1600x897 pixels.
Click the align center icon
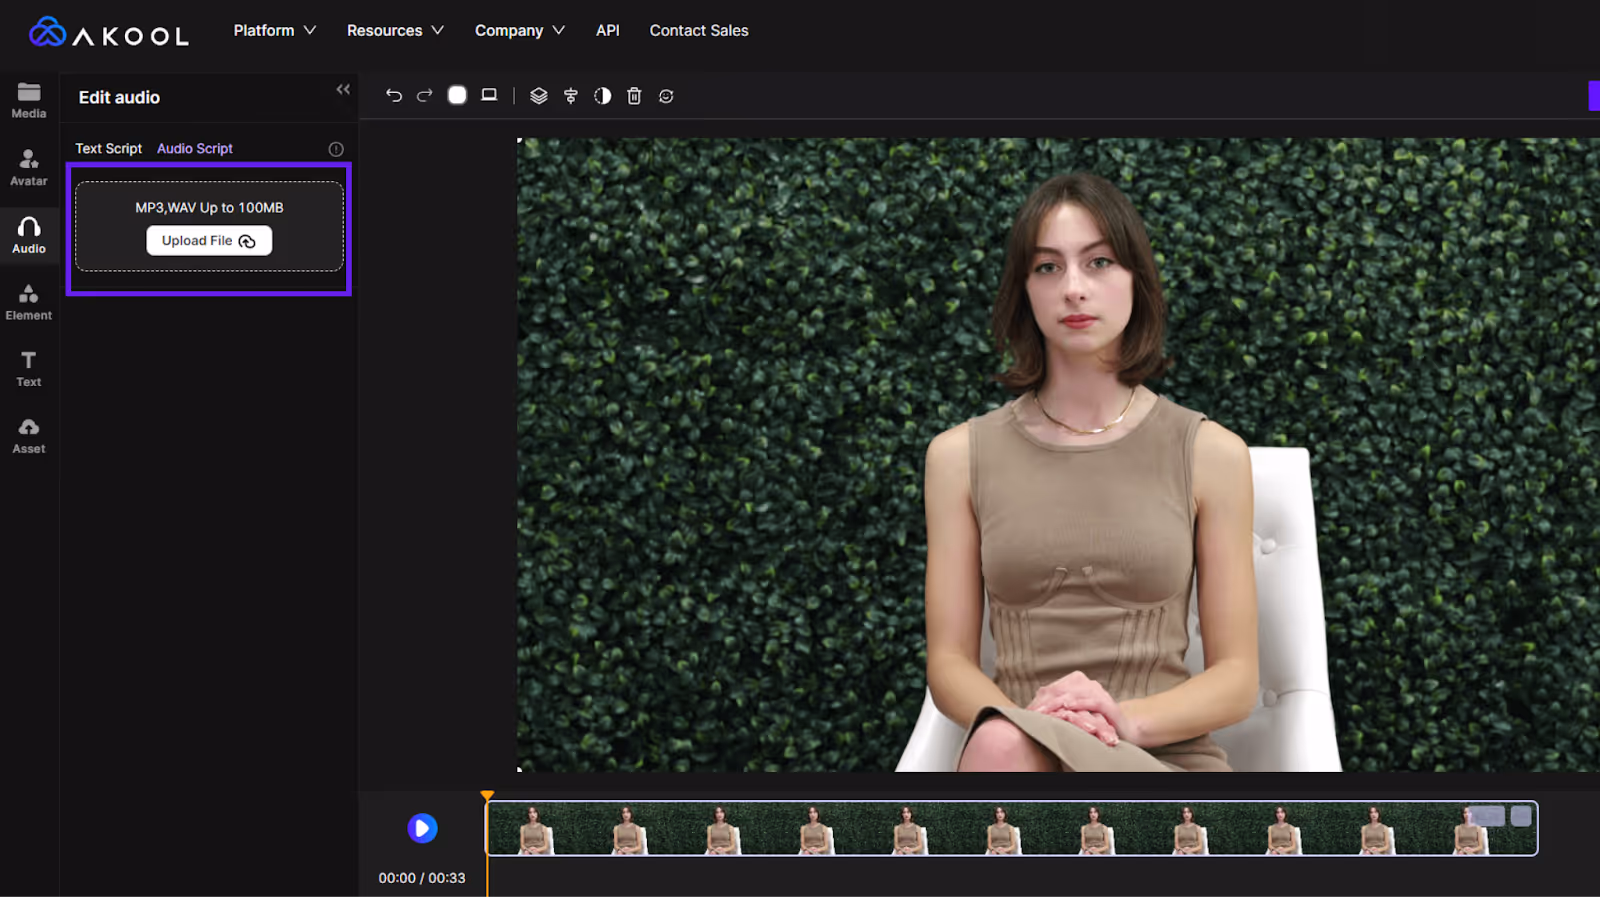[571, 96]
